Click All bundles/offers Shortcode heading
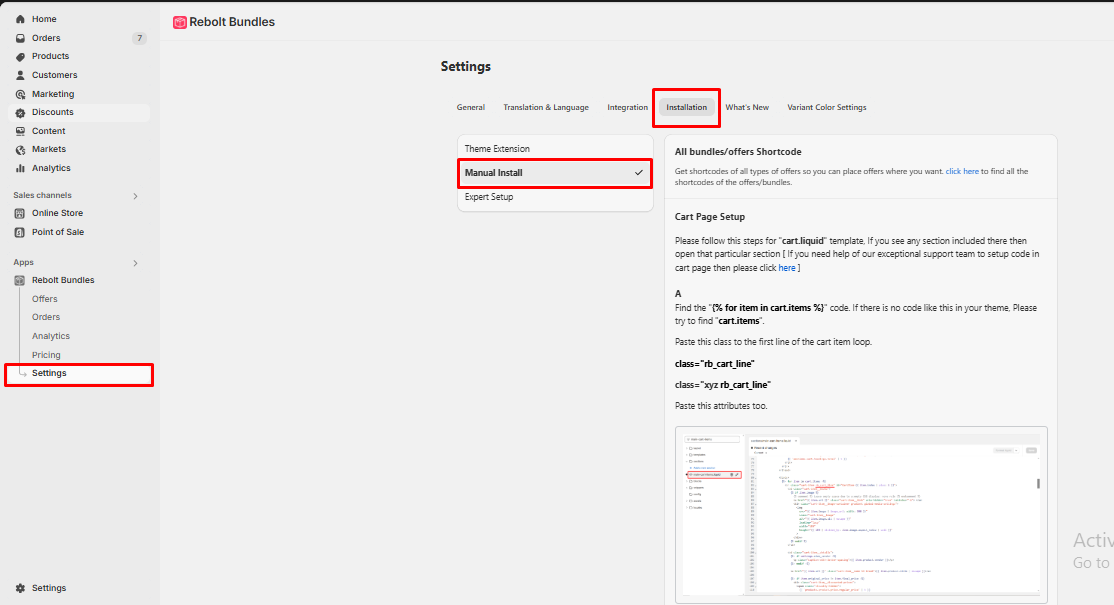The width and height of the screenshot is (1114, 605). [738, 152]
